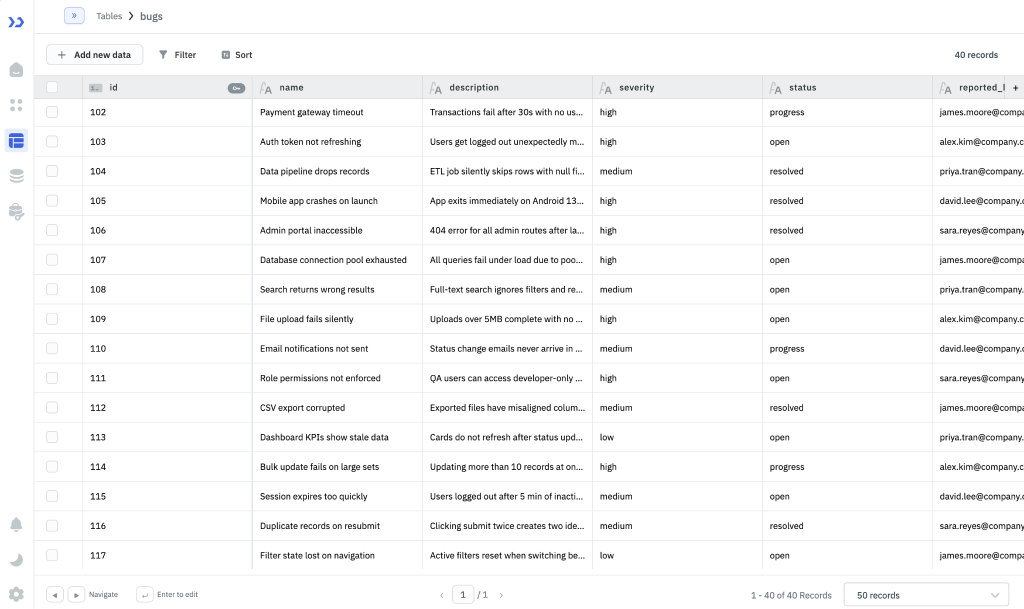The height and width of the screenshot is (609, 1024).
Task: Click the description column text-type icon
Action: click(x=436, y=88)
